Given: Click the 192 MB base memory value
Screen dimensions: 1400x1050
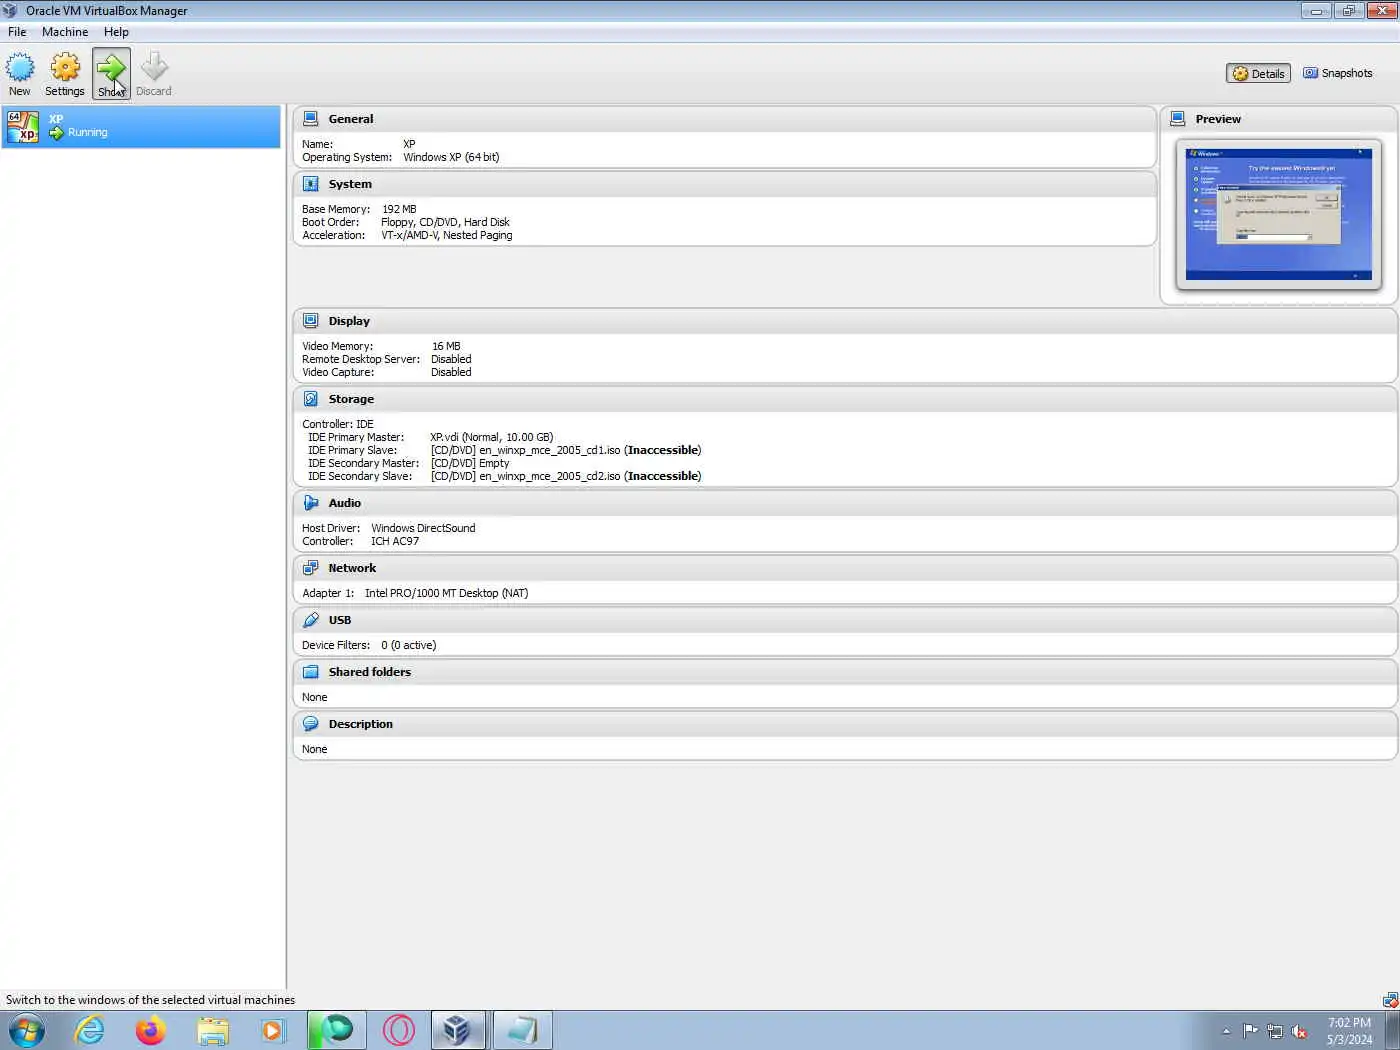Looking at the screenshot, I should pyautogui.click(x=399, y=209).
